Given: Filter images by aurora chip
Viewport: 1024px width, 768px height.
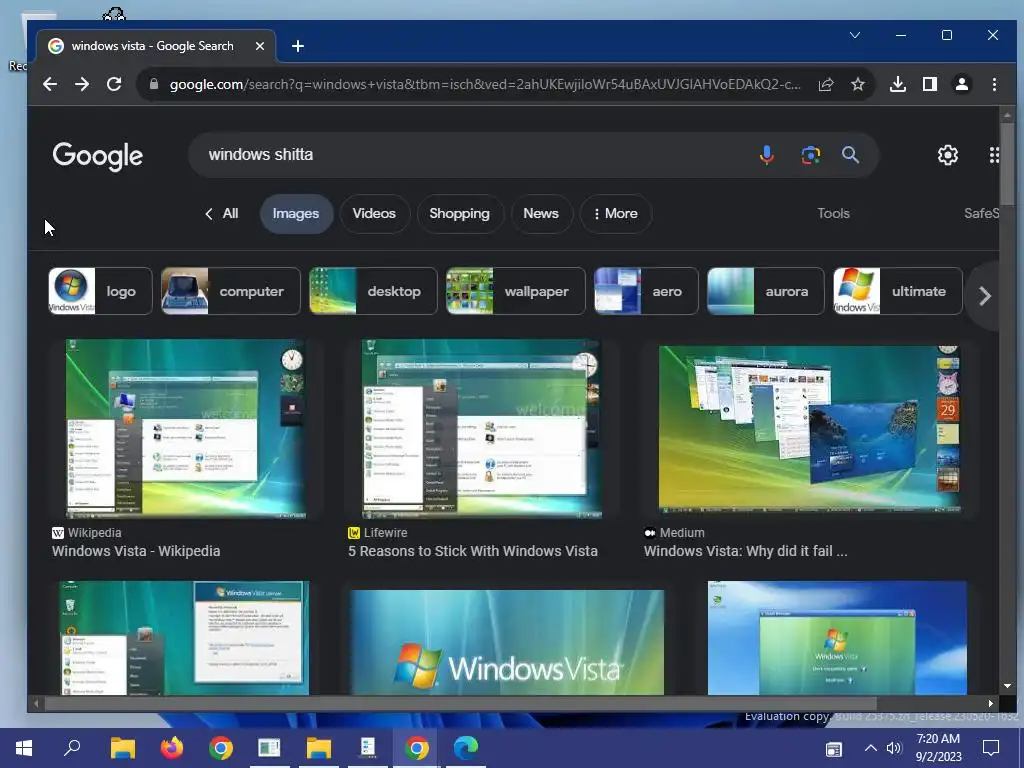Looking at the screenshot, I should [765, 291].
